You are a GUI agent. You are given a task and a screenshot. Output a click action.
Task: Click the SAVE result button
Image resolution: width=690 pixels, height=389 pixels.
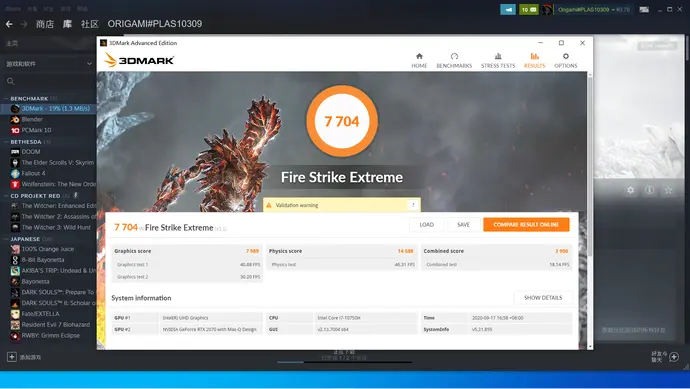coord(463,224)
